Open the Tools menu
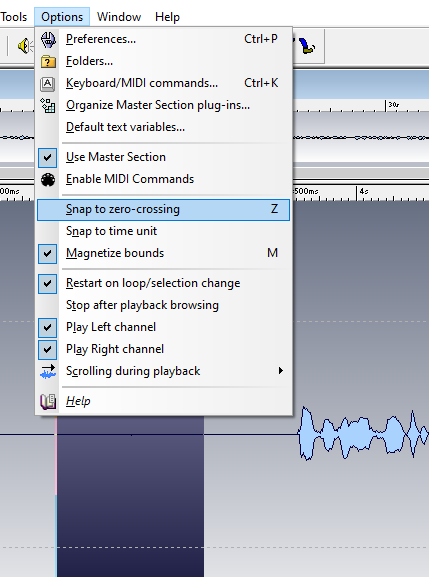The height and width of the screenshot is (577, 429). [x=14, y=17]
